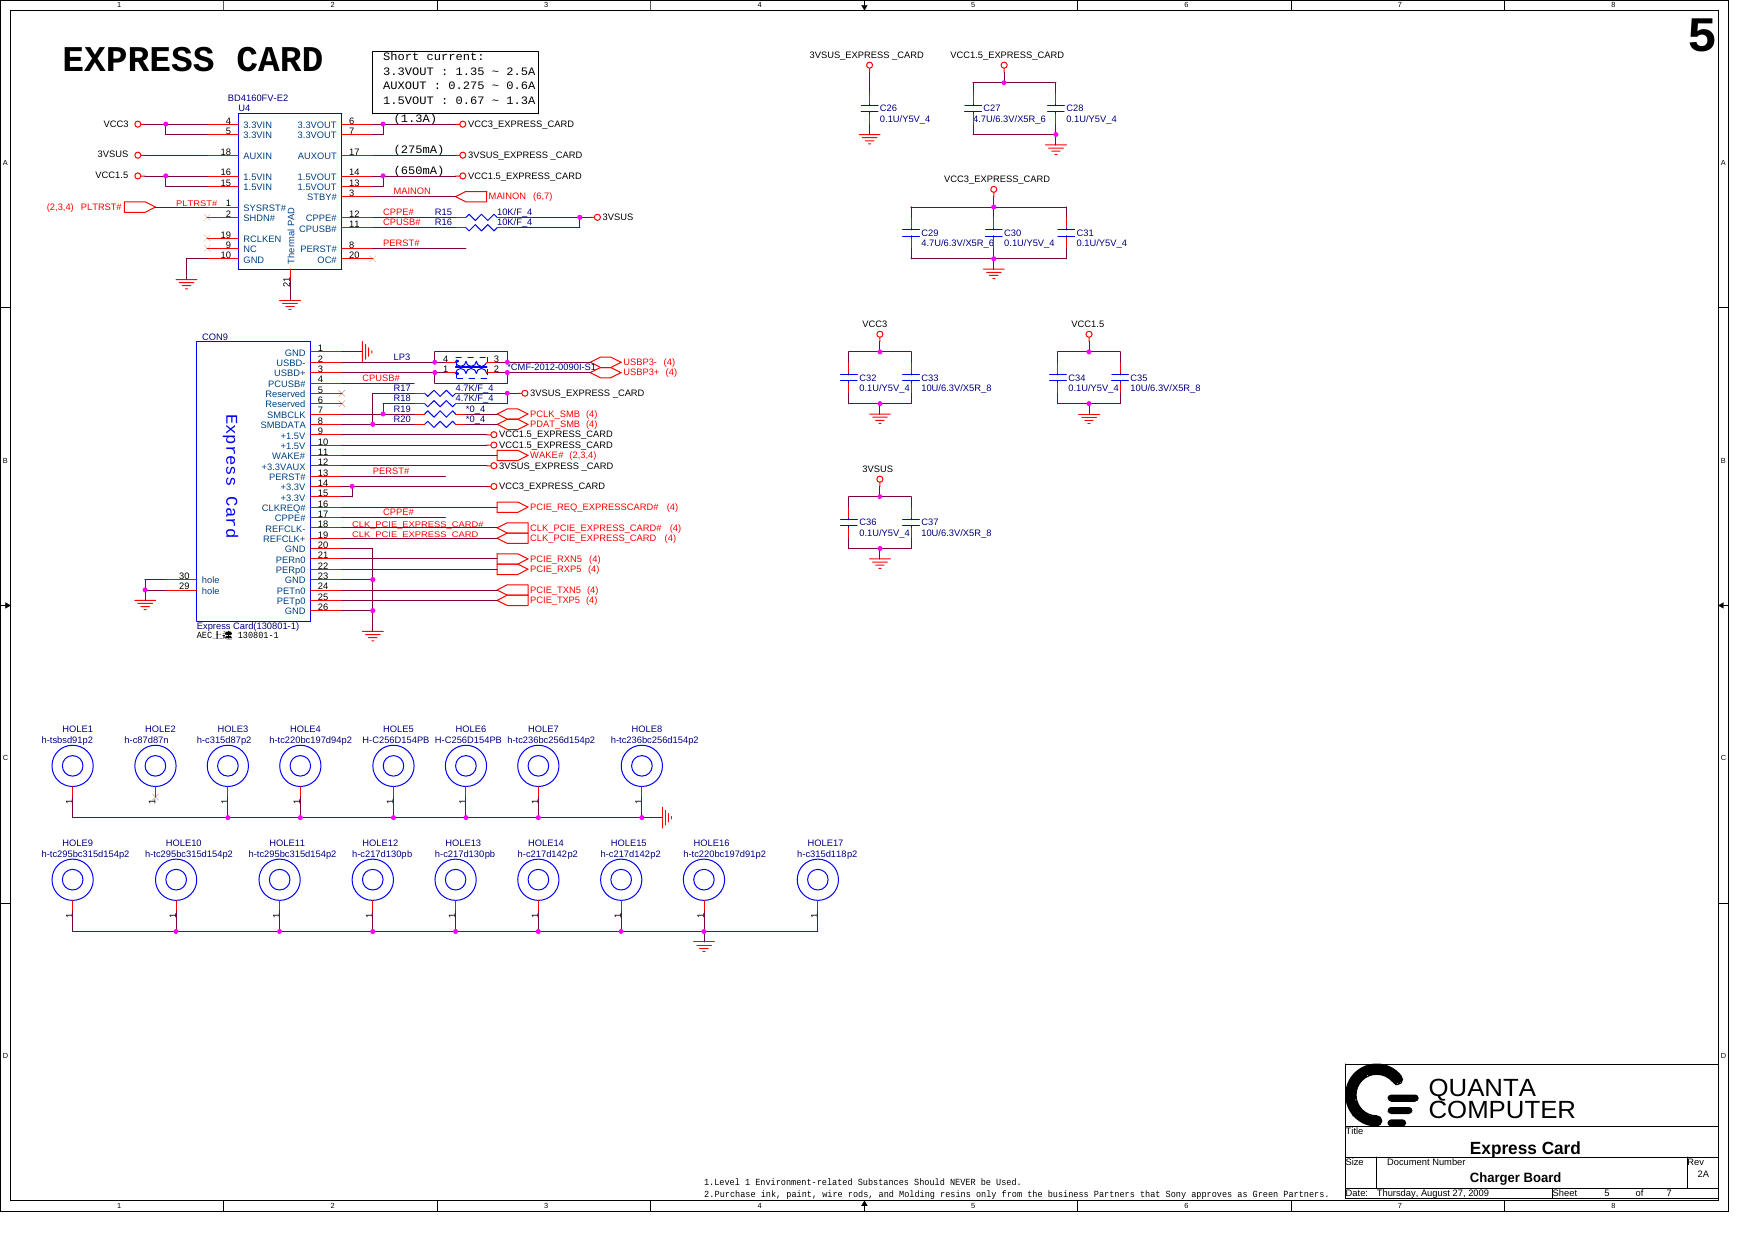Click resistor R17 labeled 4.7K/F_4

[440, 394]
